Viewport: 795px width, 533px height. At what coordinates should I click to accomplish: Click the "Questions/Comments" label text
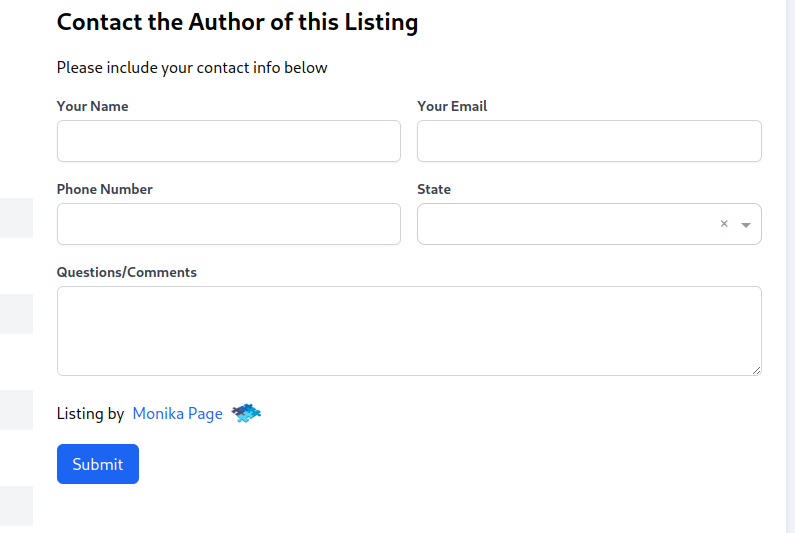126,272
